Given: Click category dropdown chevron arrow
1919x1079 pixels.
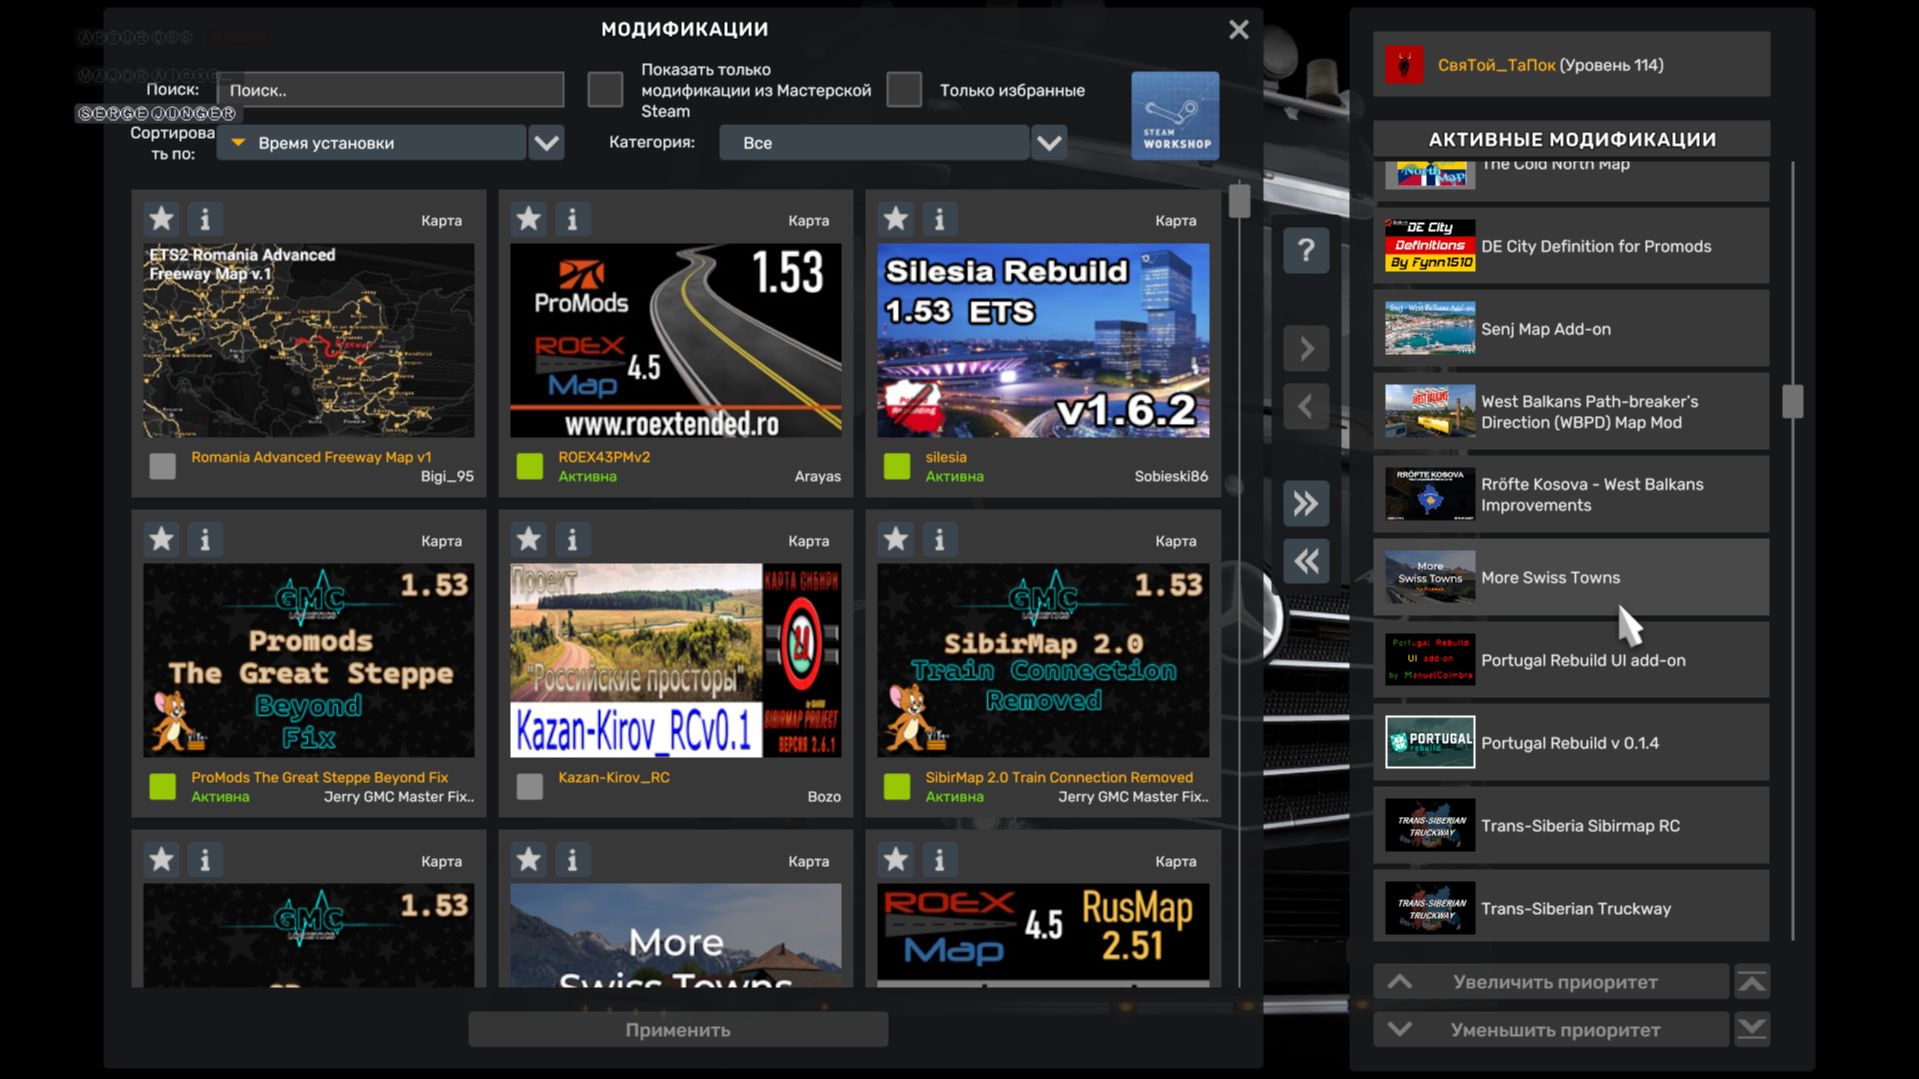Looking at the screenshot, I should tap(1049, 143).
